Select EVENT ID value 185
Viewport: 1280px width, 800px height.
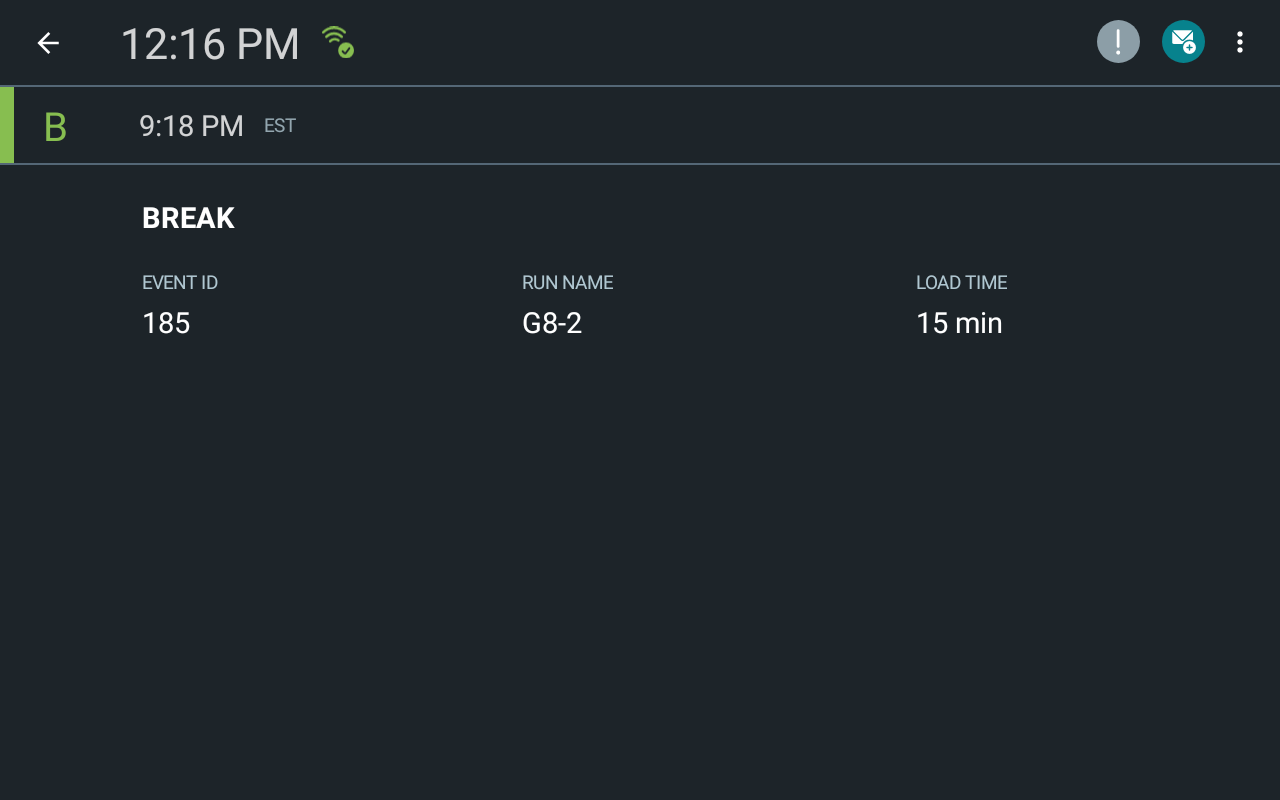[x=166, y=322]
